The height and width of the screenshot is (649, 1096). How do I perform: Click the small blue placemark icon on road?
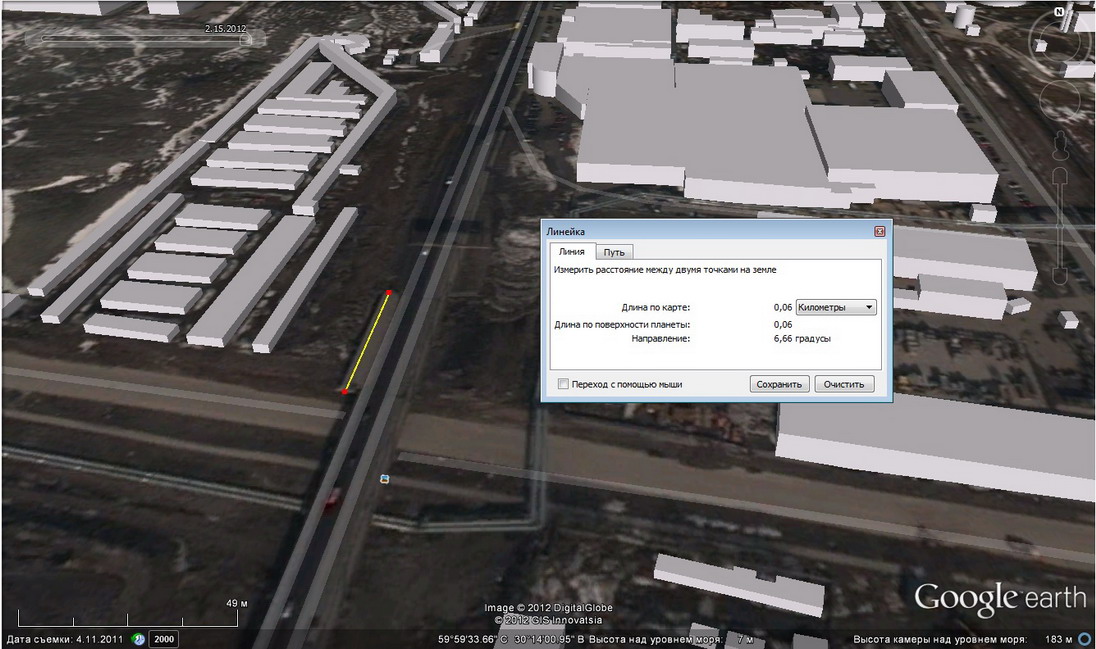click(385, 480)
